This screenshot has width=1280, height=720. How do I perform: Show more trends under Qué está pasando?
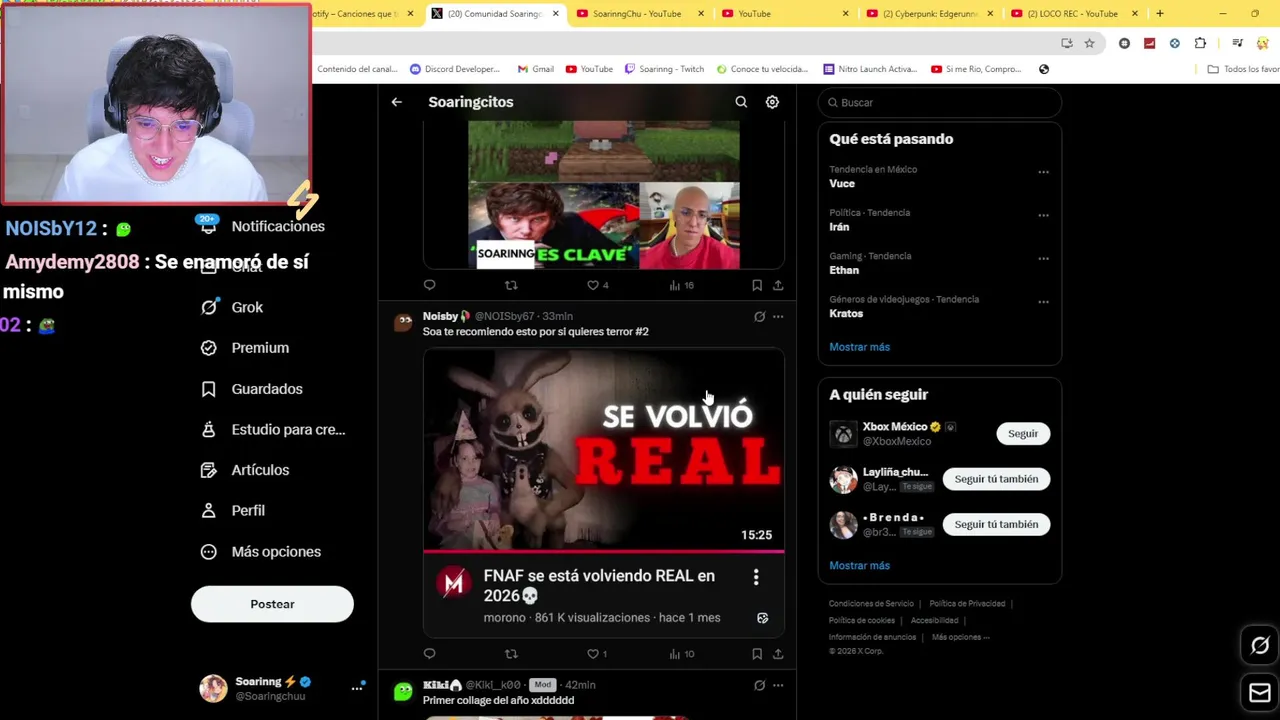pos(859,347)
